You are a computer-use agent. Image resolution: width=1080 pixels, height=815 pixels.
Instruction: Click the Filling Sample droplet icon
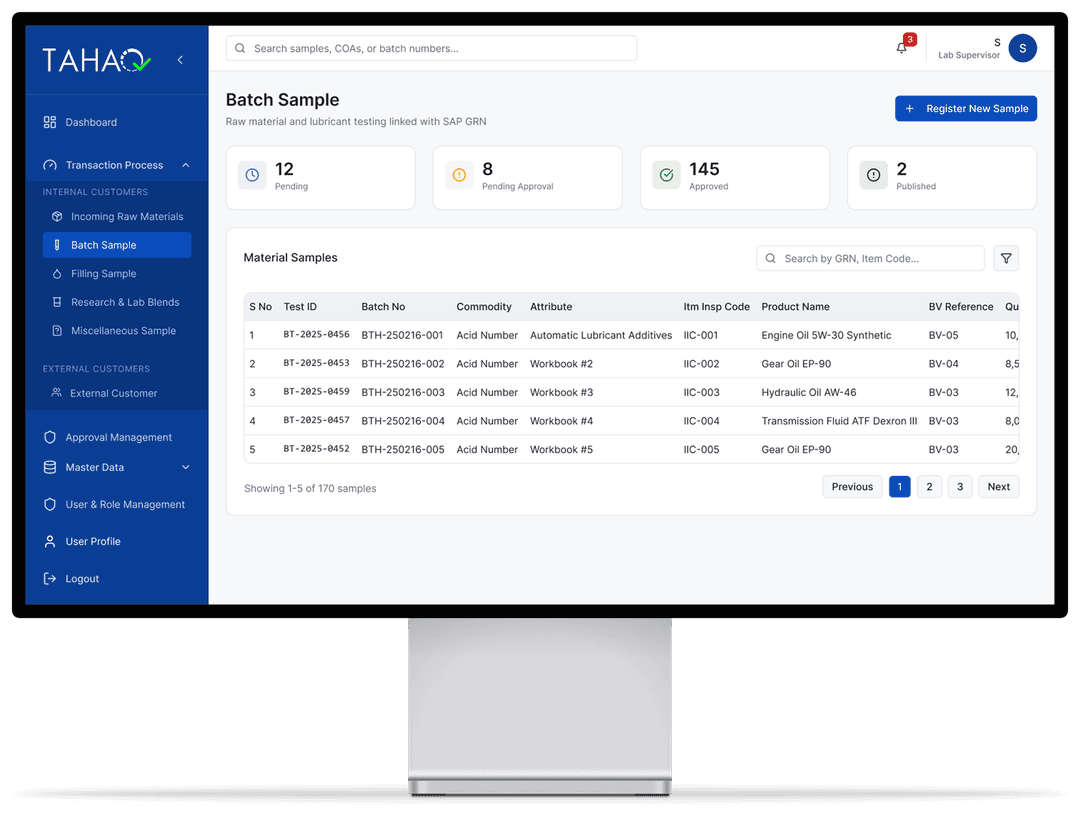(57, 274)
